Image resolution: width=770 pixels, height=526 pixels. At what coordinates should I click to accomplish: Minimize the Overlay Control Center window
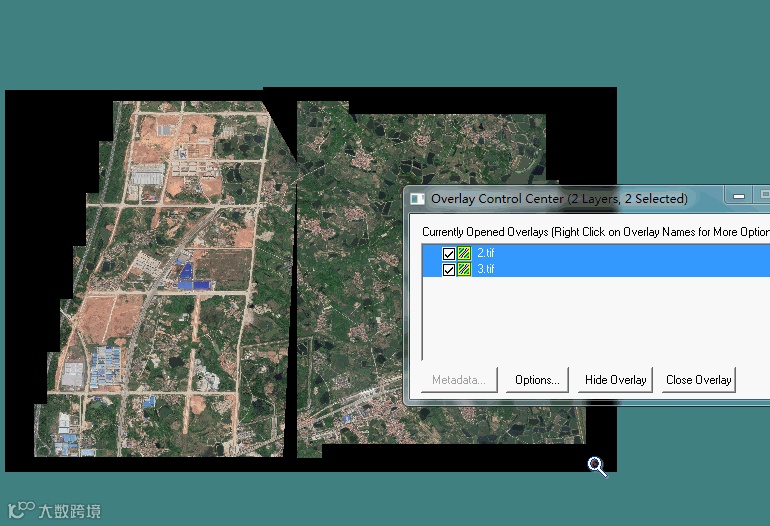tap(739, 195)
